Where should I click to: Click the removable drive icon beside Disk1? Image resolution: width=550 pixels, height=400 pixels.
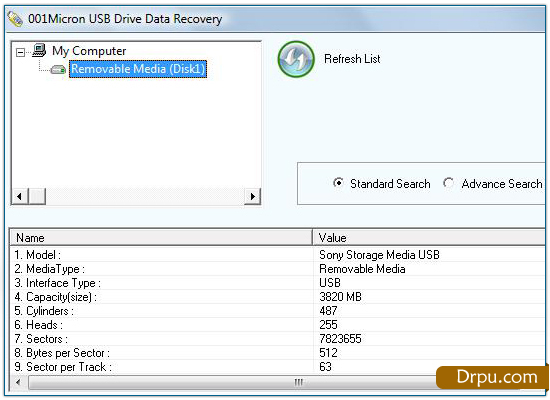(58, 69)
